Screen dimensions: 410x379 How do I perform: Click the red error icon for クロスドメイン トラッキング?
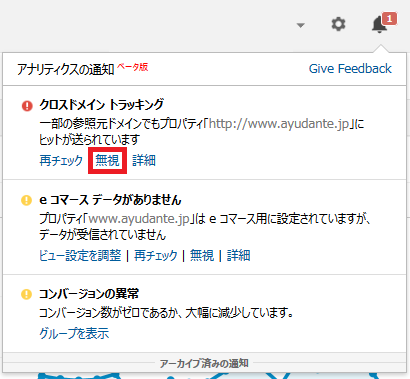tap(27, 106)
